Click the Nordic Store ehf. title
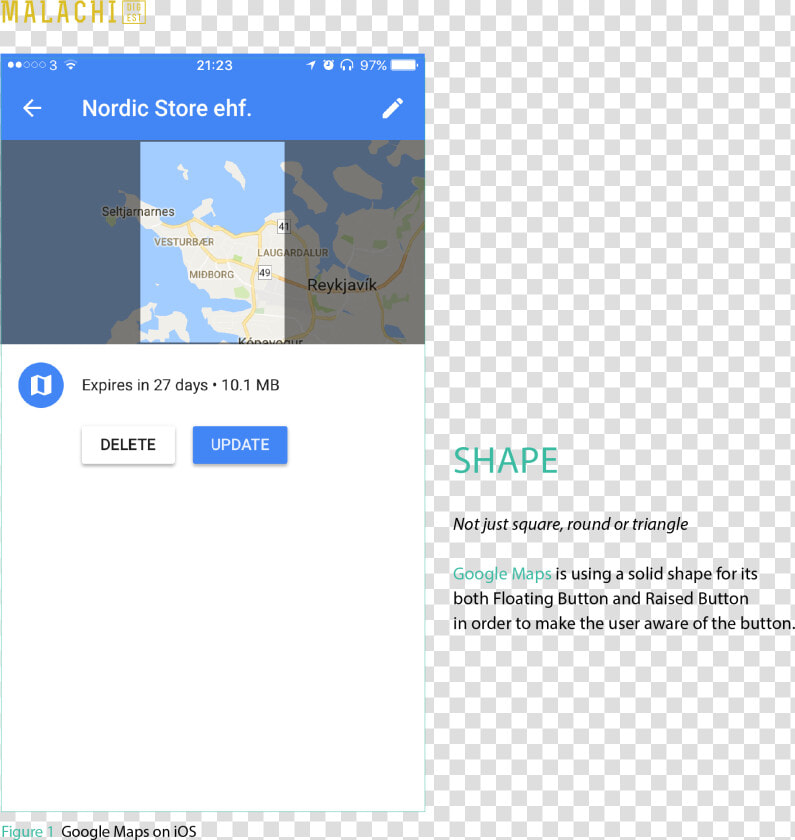The width and height of the screenshot is (795, 840). (167, 108)
